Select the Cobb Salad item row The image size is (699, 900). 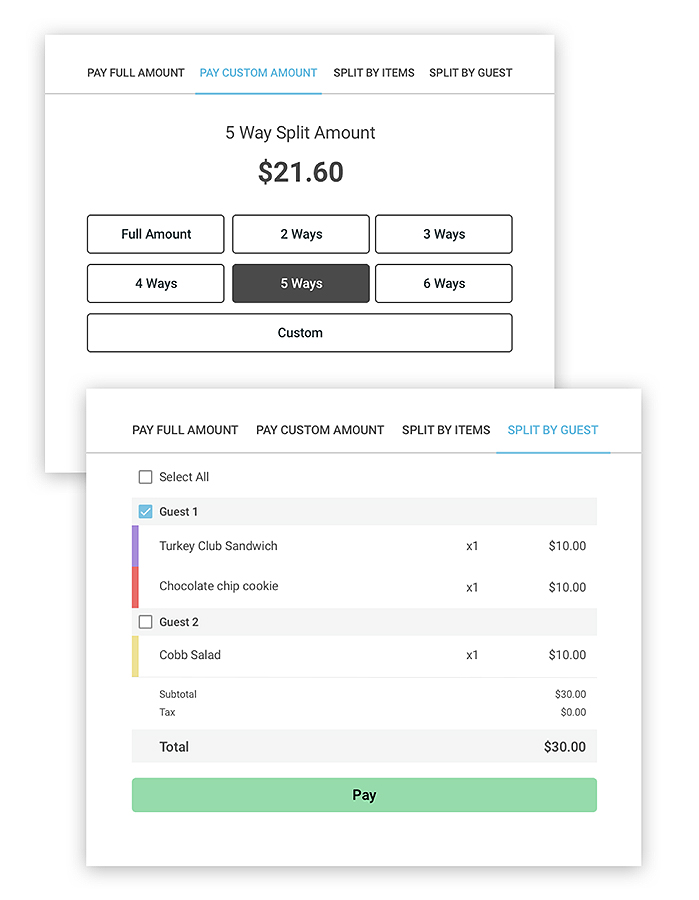[x=364, y=655]
